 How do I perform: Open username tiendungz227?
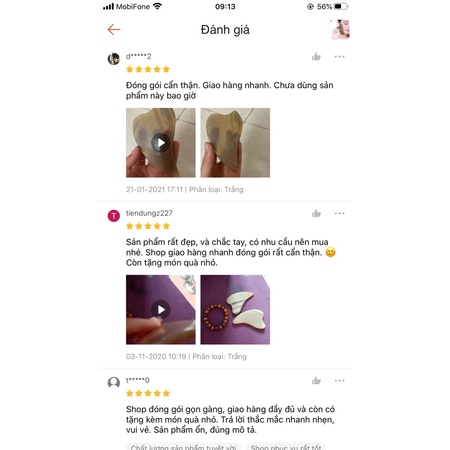(x=149, y=213)
